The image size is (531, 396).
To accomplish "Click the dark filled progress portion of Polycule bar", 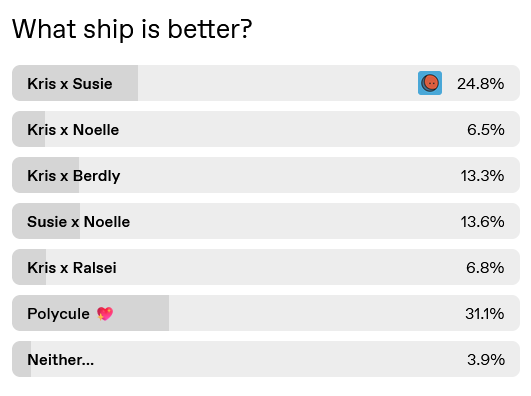I will point(142,314).
